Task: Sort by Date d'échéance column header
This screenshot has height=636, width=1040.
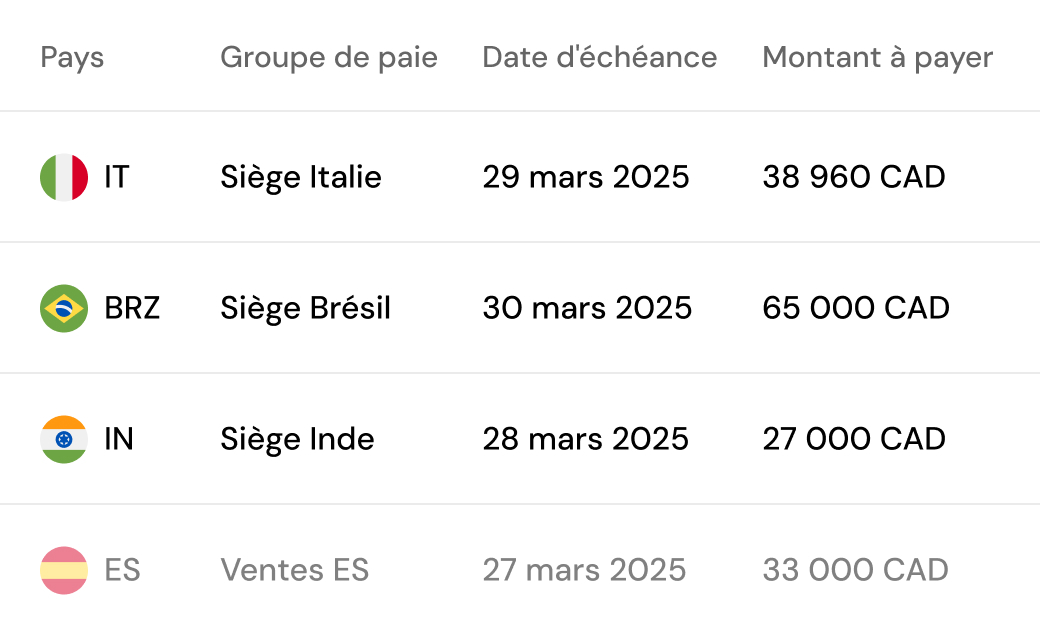Action: [600, 58]
